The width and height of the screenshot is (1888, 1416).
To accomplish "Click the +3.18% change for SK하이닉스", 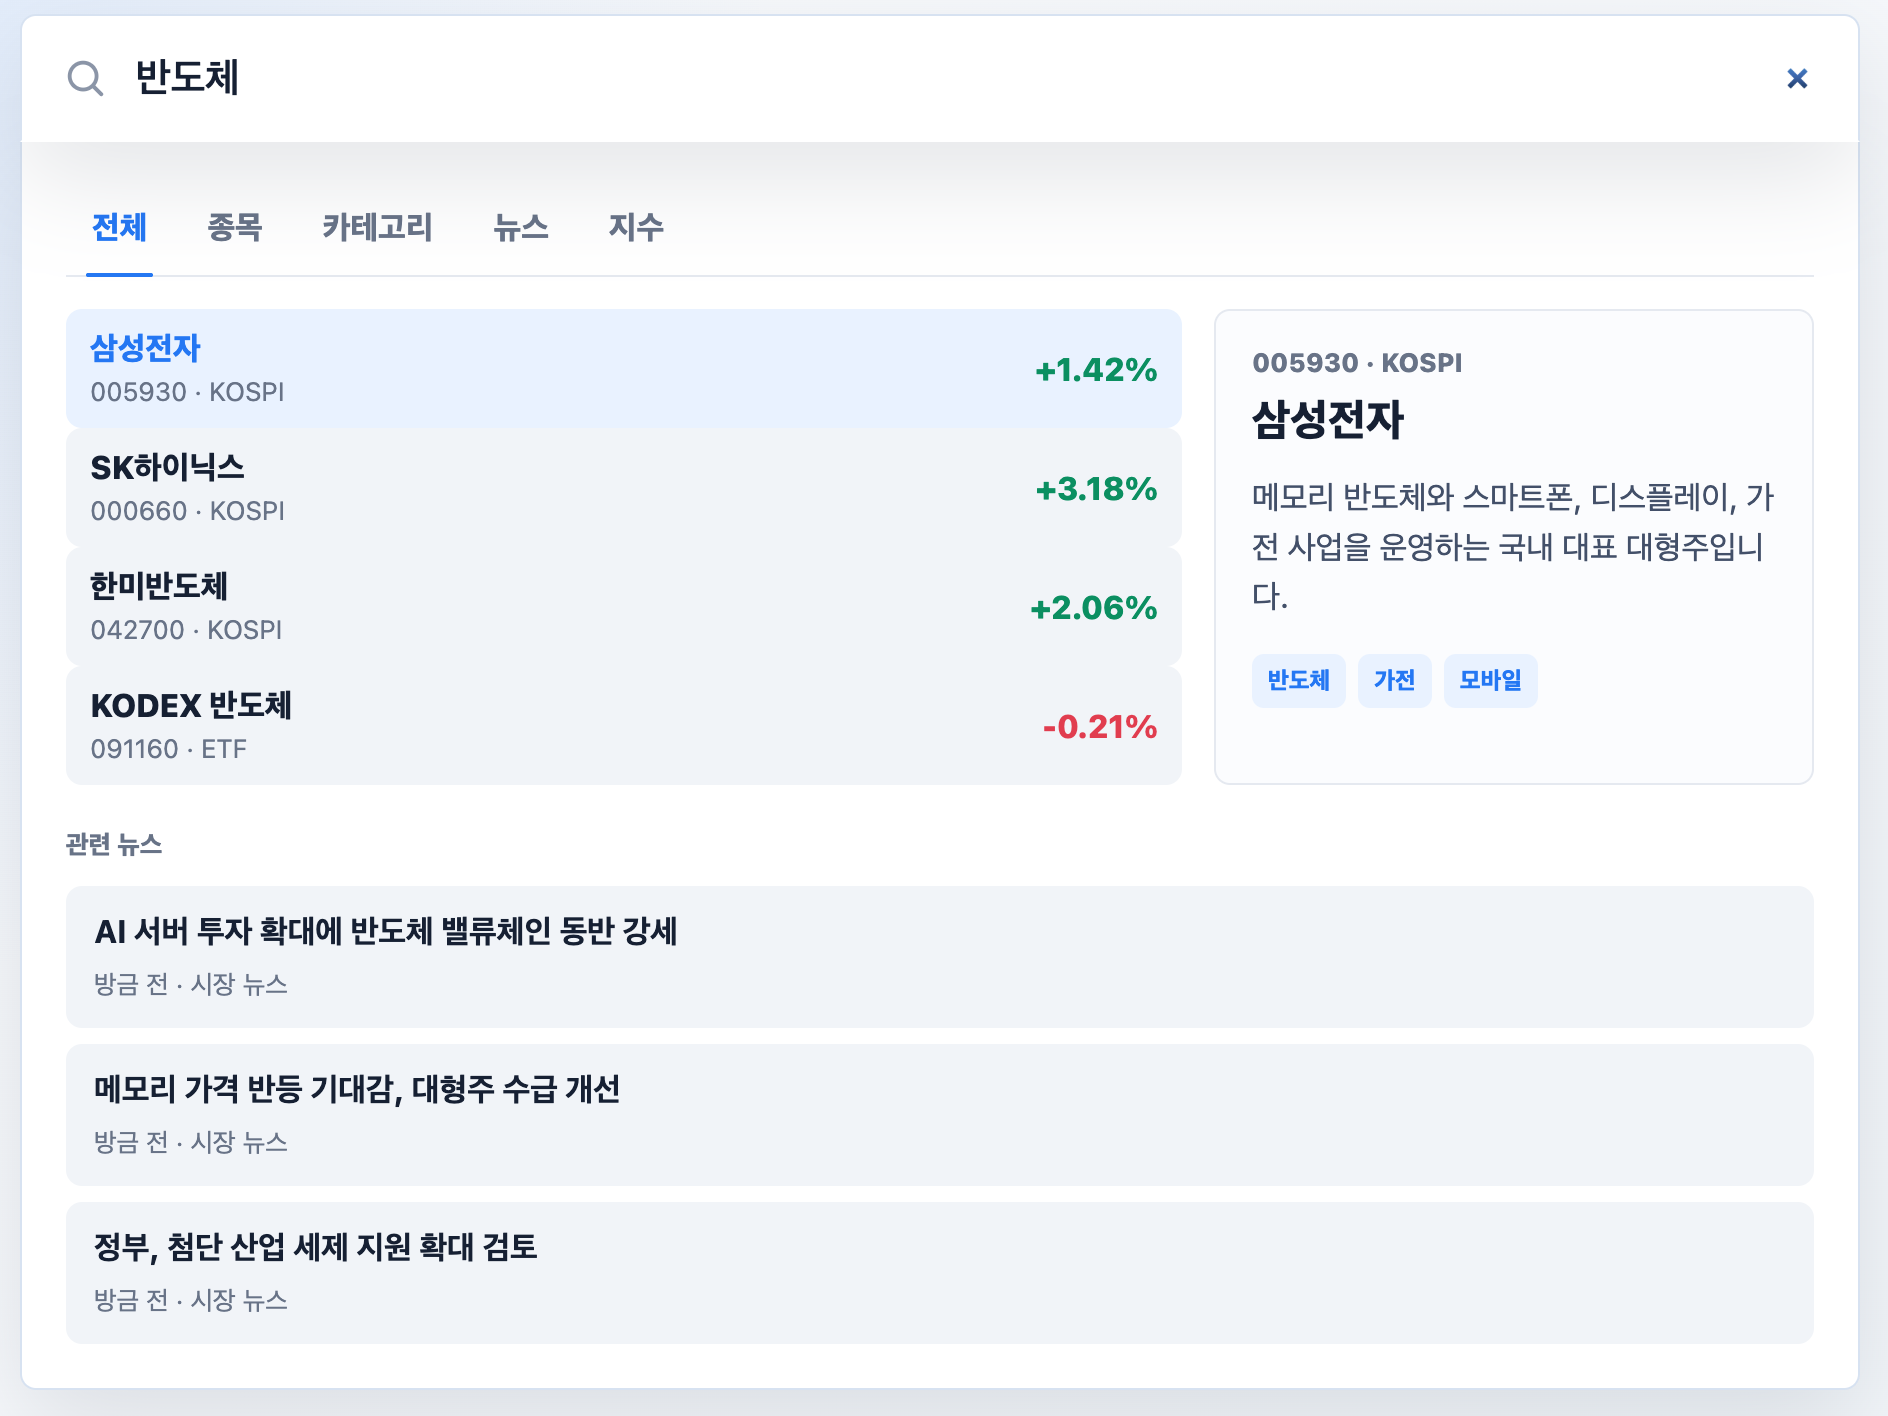I will (1096, 489).
